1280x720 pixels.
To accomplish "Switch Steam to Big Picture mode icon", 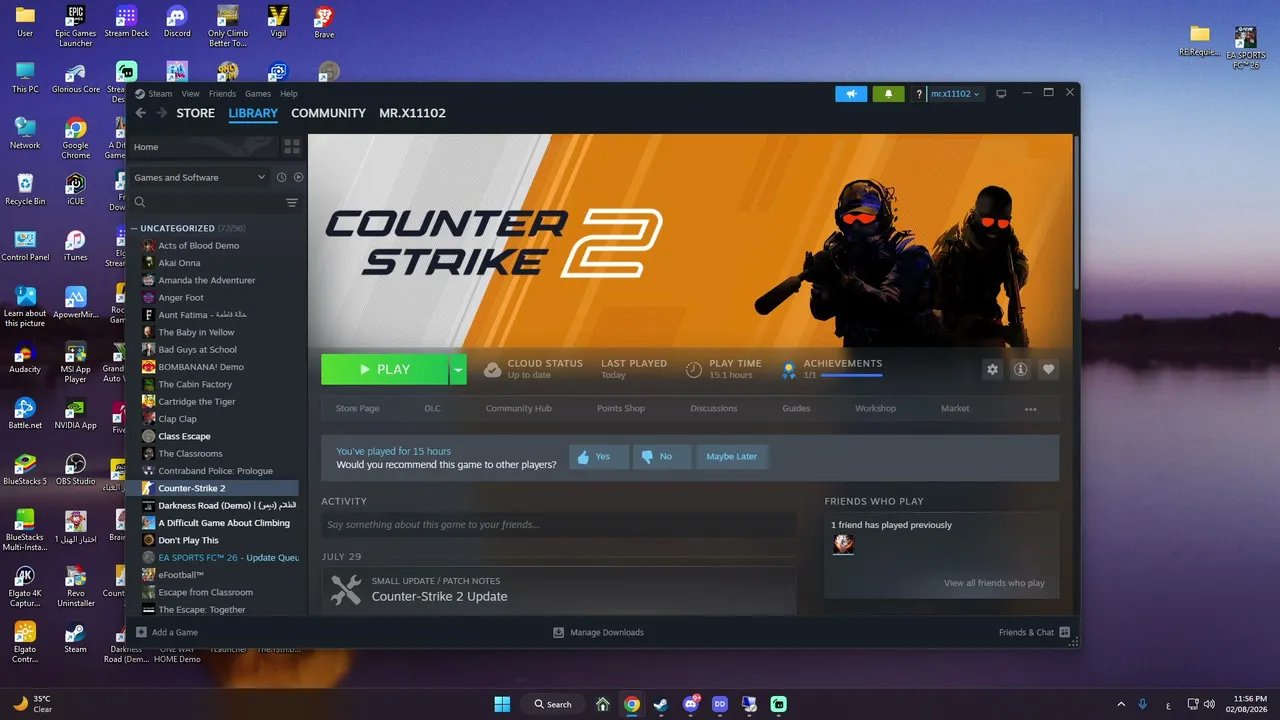I will 1001,94.
